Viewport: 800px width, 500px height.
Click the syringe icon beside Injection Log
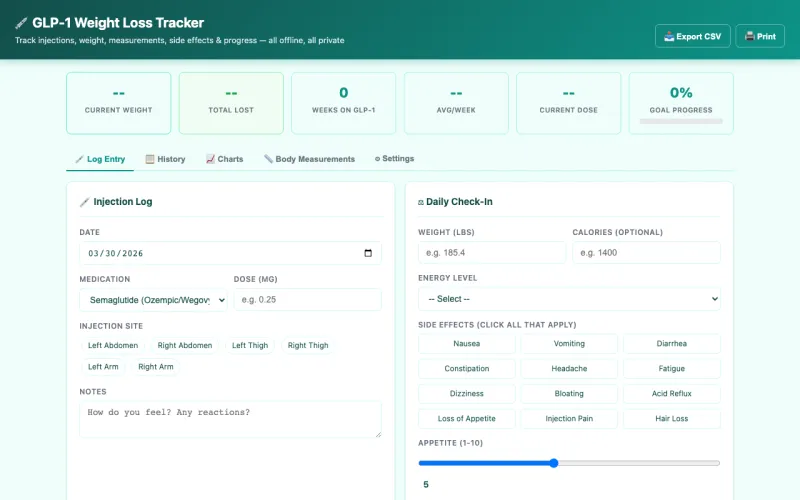[84, 202]
